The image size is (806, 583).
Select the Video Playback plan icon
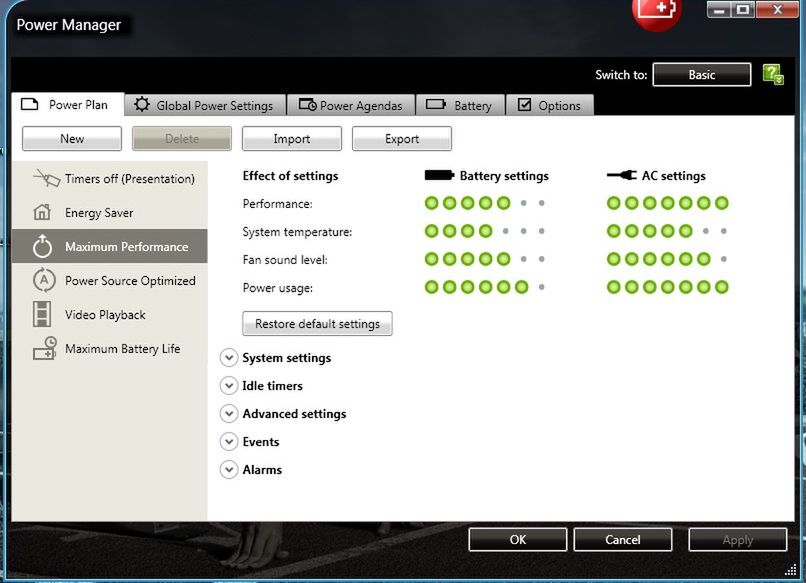pos(42,315)
